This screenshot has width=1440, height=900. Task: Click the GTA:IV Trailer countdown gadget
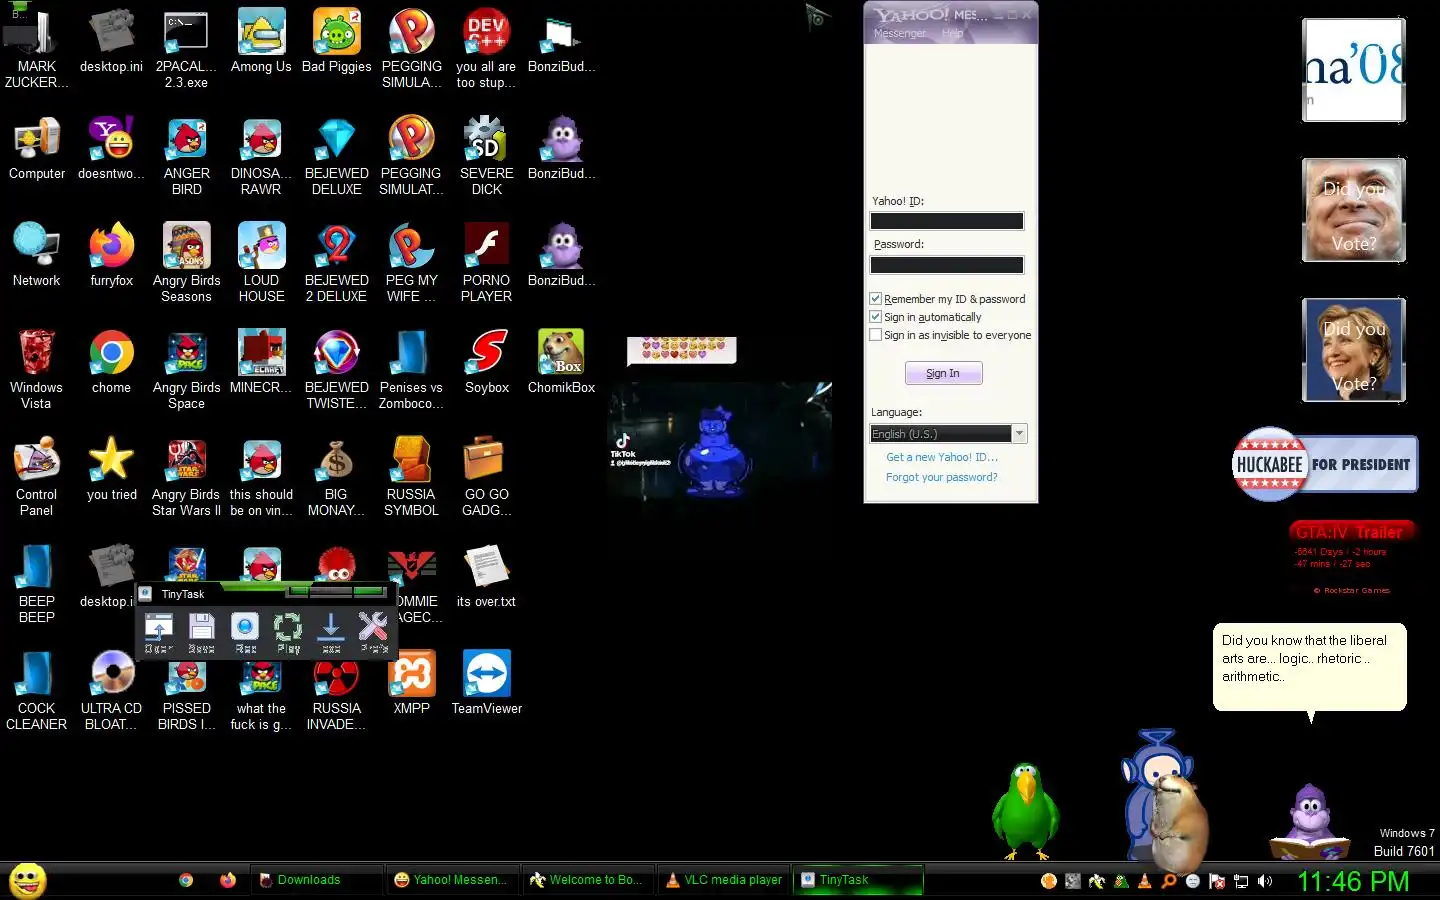[1353, 558]
